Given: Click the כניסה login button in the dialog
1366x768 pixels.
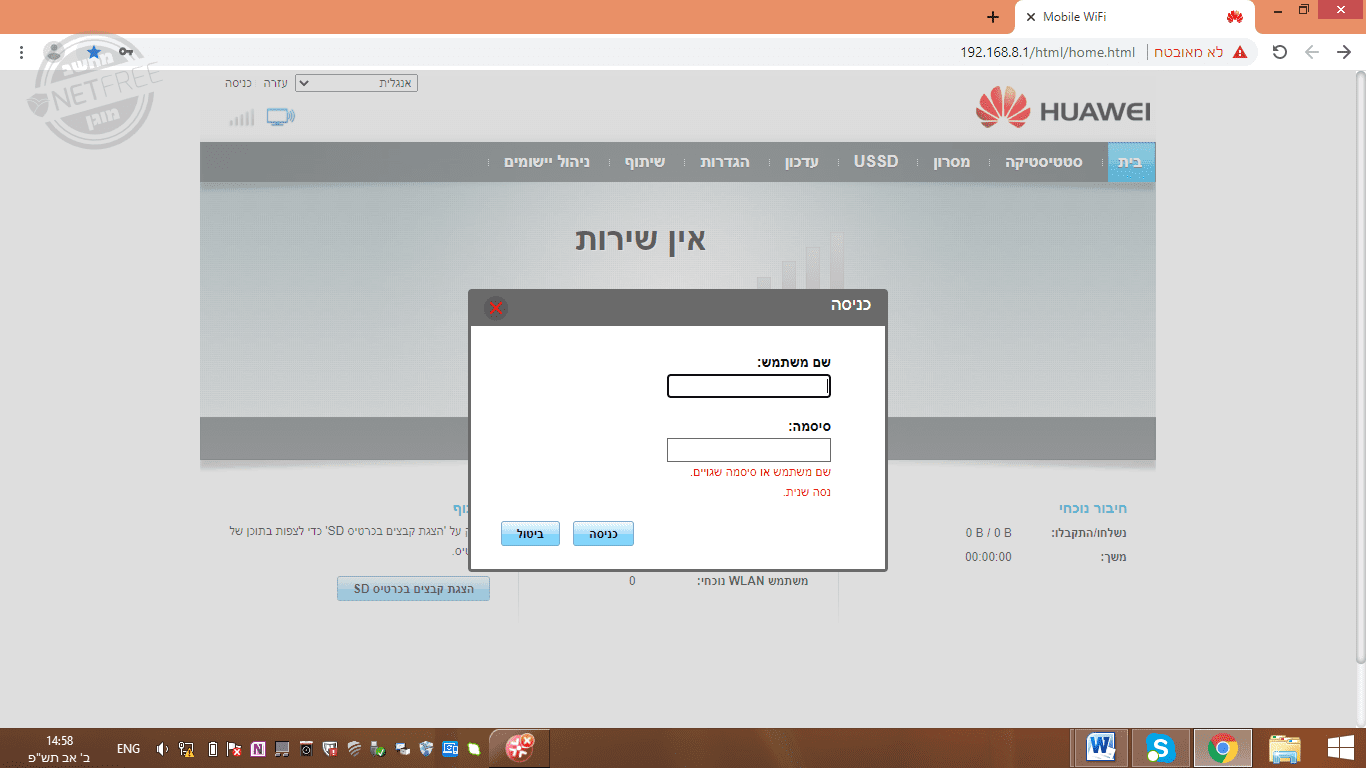Looking at the screenshot, I should (x=603, y=533).
